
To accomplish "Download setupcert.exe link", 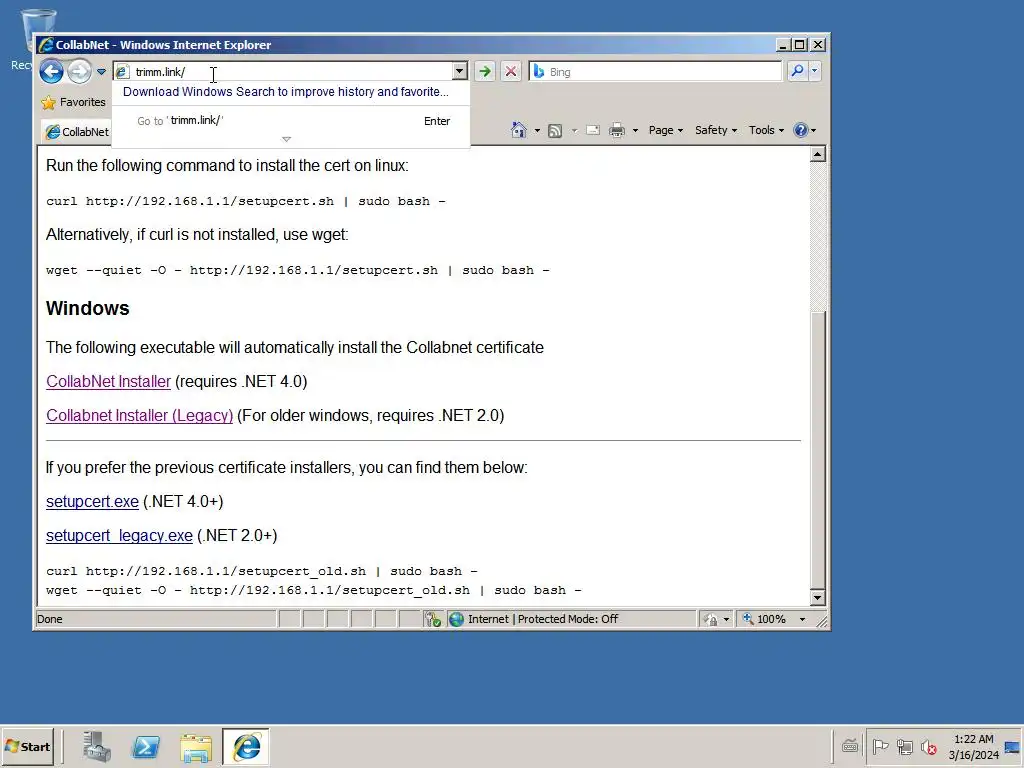I will [92, 502].
